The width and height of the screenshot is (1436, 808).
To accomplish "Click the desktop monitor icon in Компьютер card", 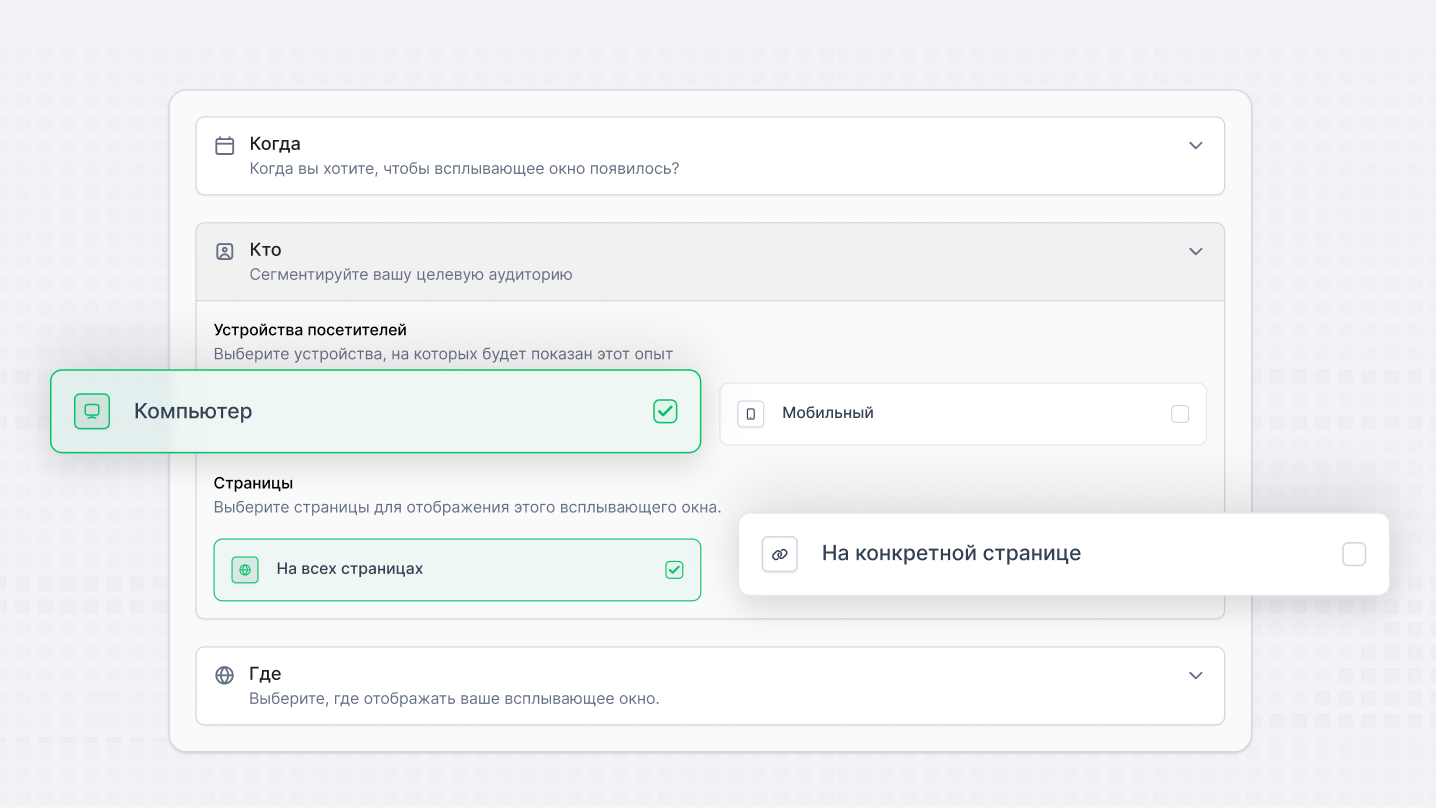I will coord(92,411).
